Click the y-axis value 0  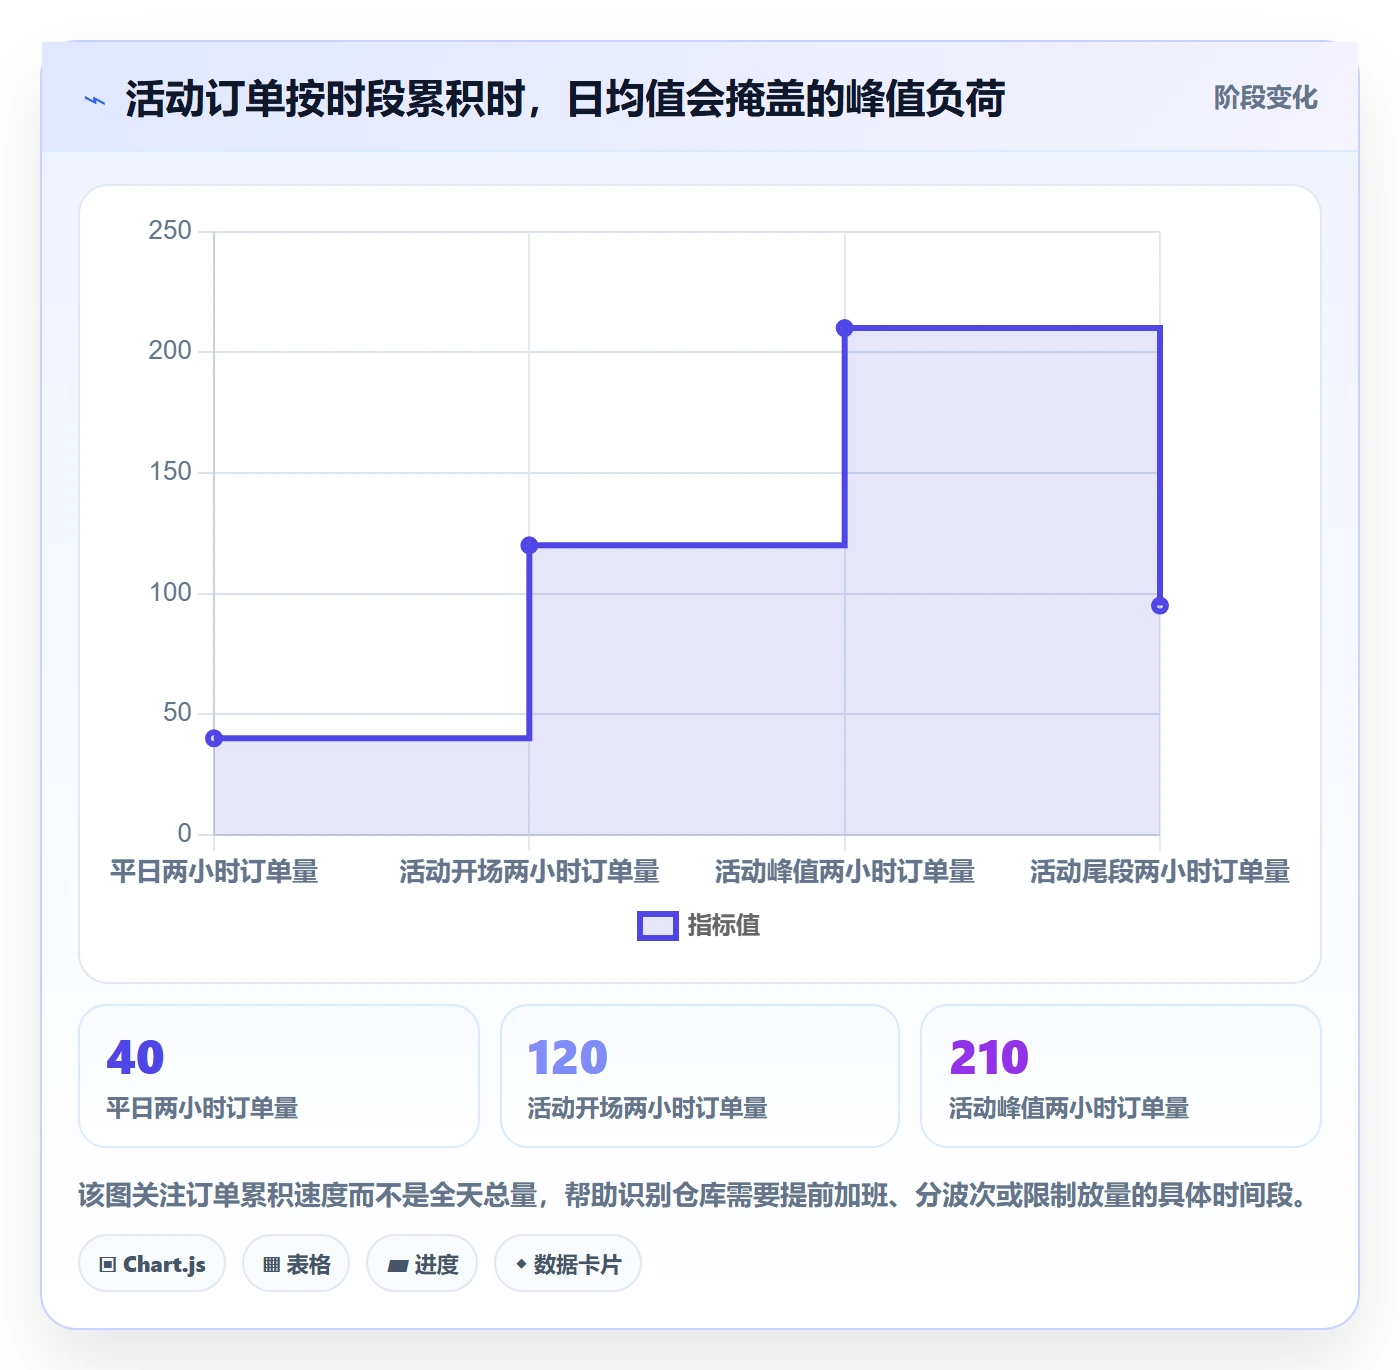click(184, 834)
